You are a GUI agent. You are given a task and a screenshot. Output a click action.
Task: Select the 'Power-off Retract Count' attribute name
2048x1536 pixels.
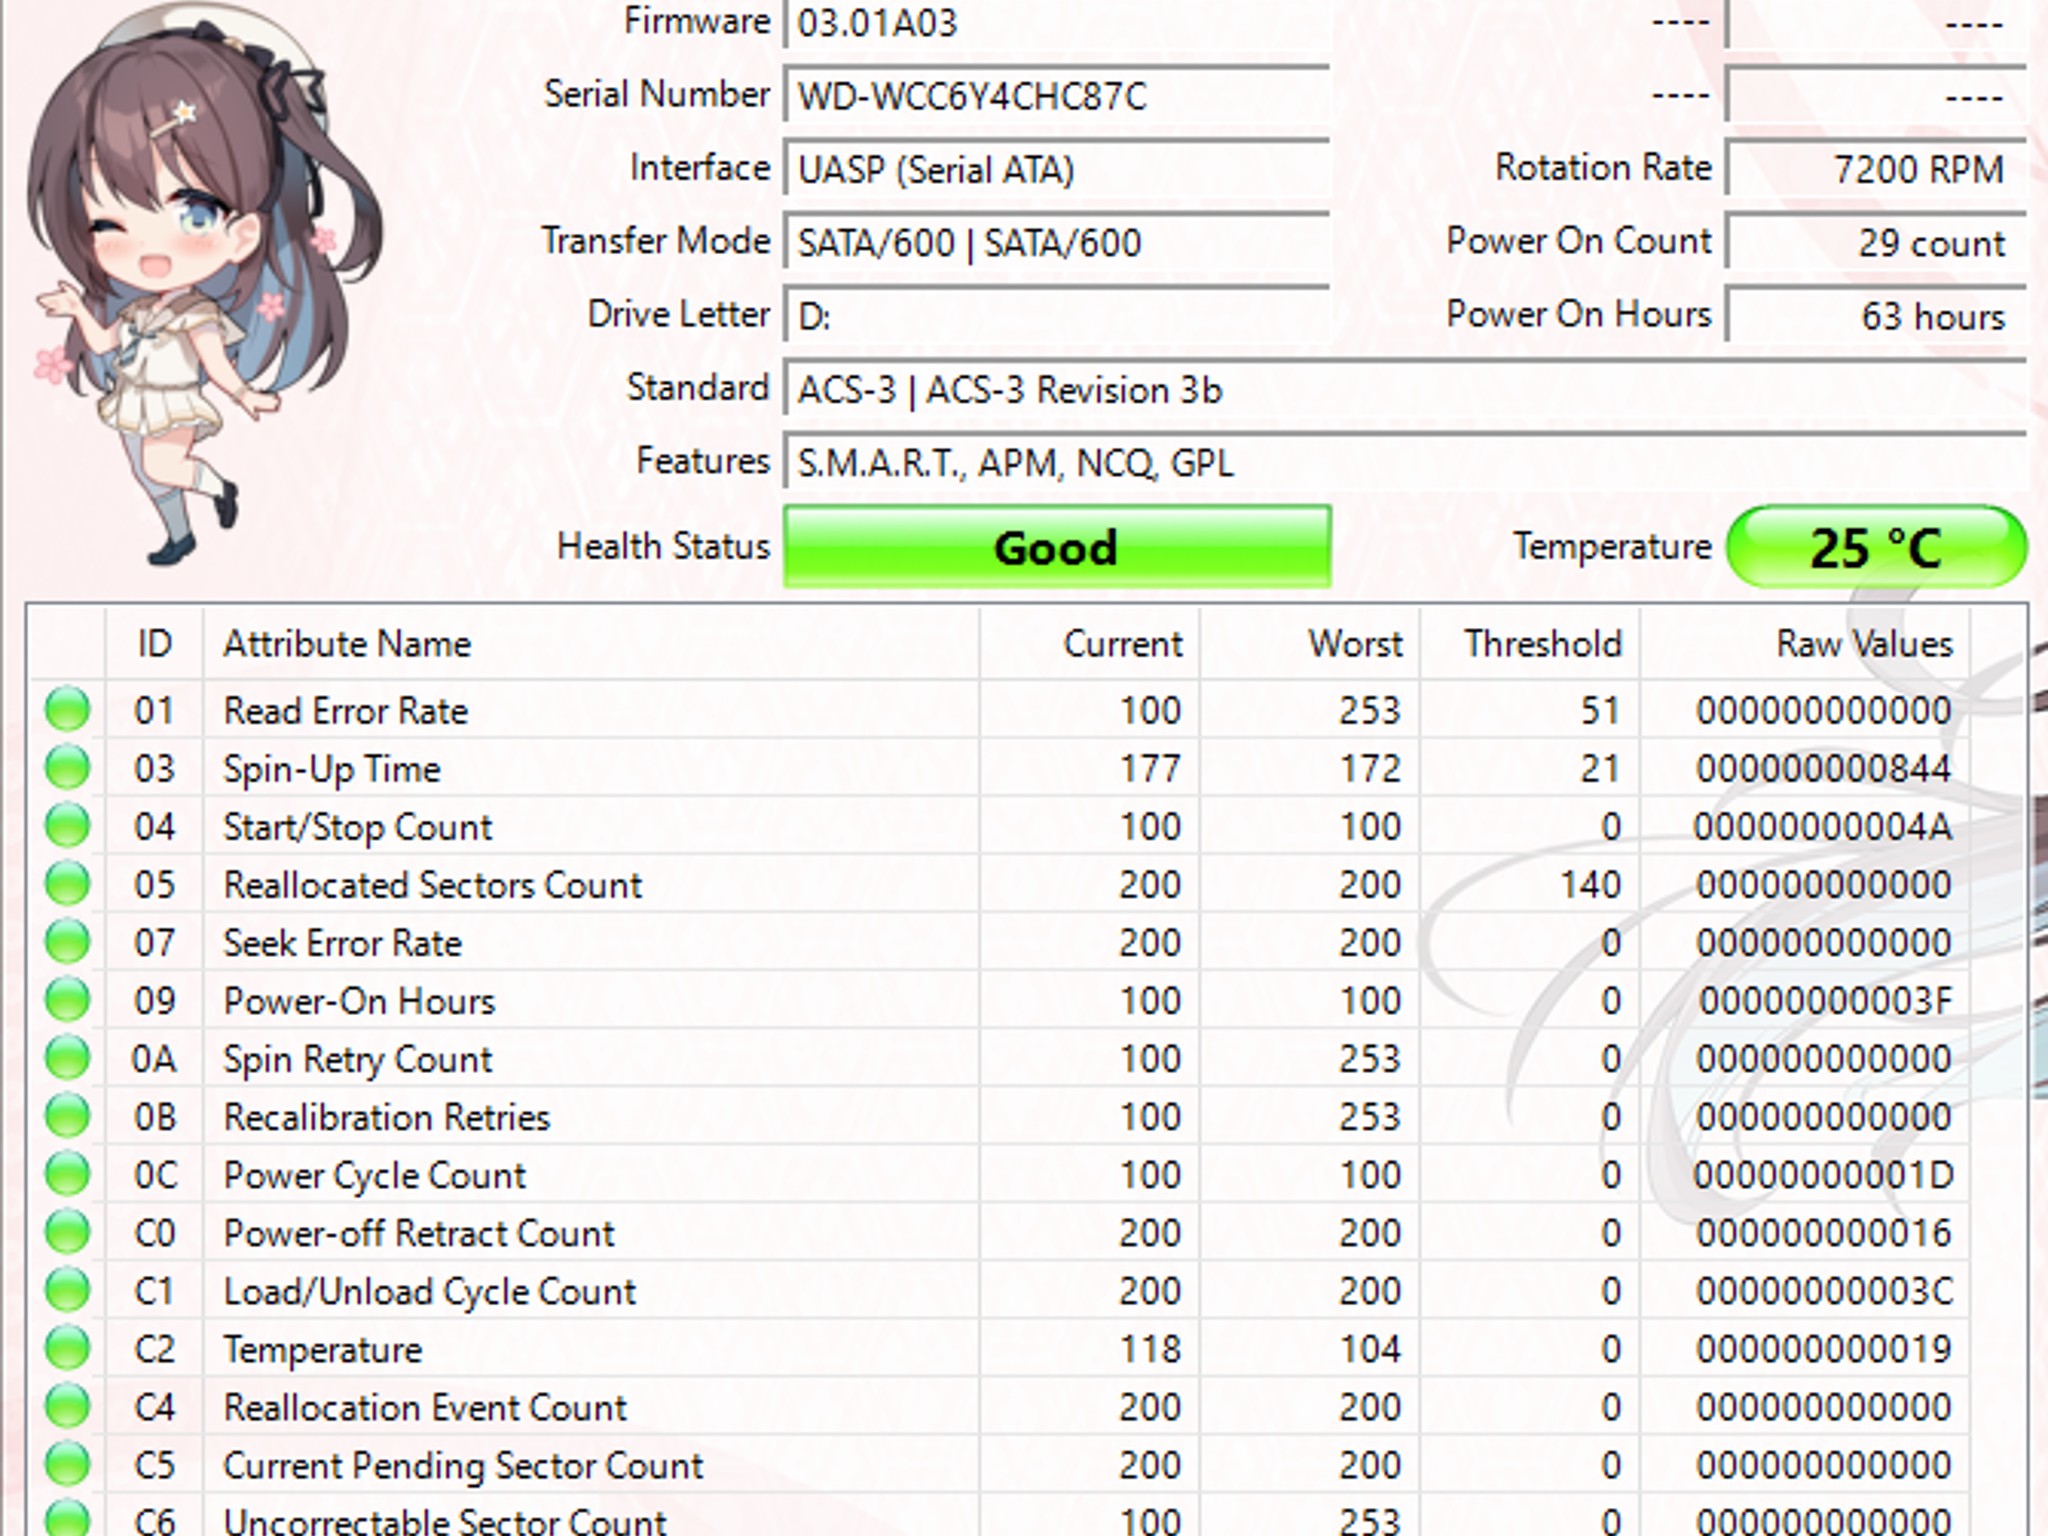[419, 1233]
